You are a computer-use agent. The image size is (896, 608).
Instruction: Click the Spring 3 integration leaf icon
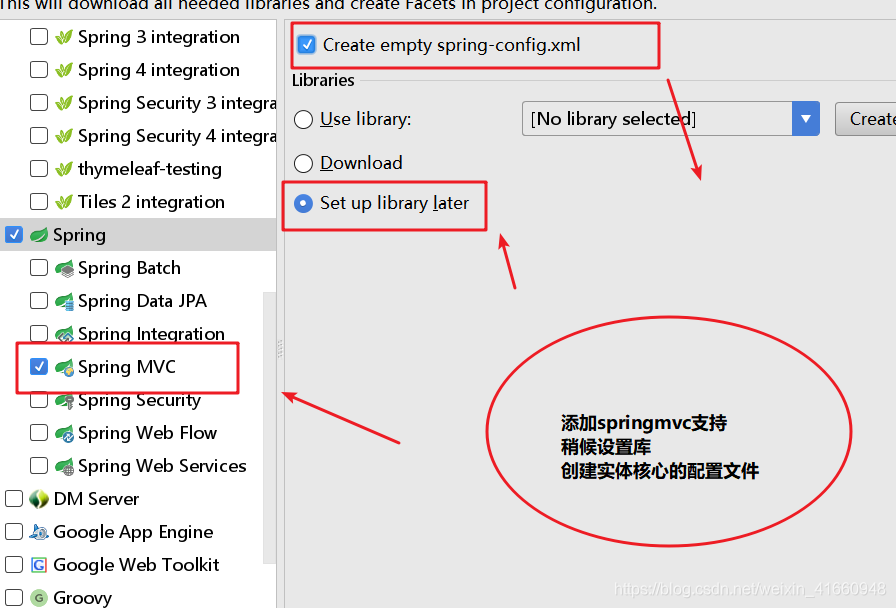(x=64, y=37)
